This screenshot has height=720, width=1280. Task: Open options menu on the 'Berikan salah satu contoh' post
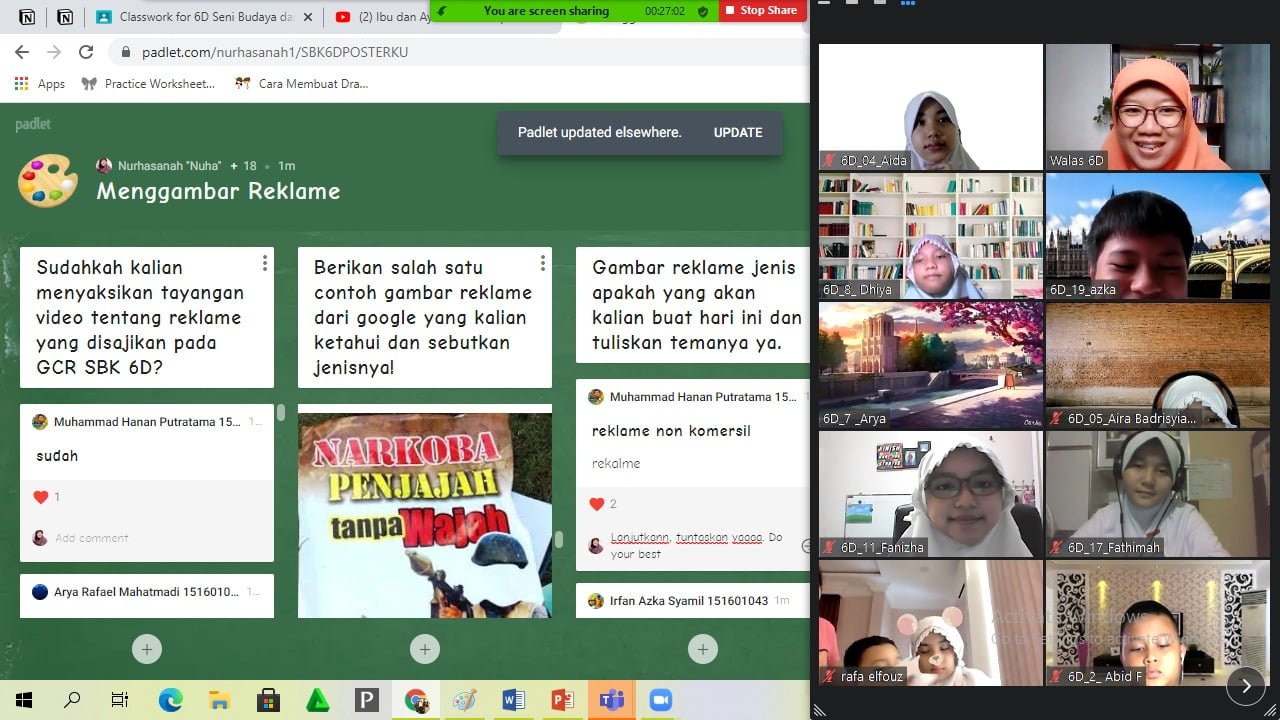coord(542,262)
